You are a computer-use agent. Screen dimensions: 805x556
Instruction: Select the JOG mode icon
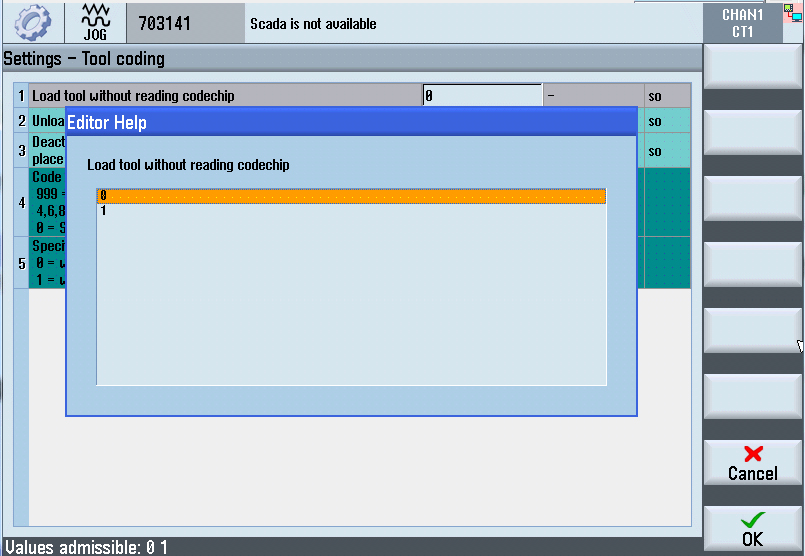tap(96, 22)
